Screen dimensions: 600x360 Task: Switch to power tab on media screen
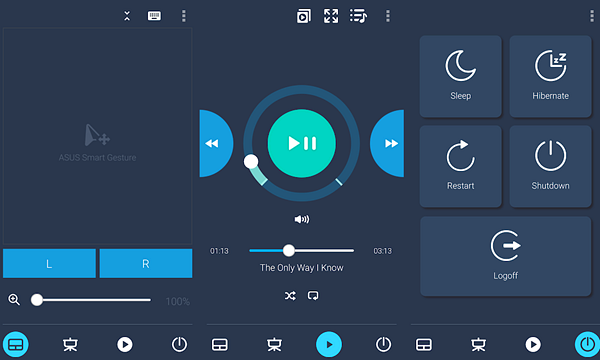click(x=383, y=345)
